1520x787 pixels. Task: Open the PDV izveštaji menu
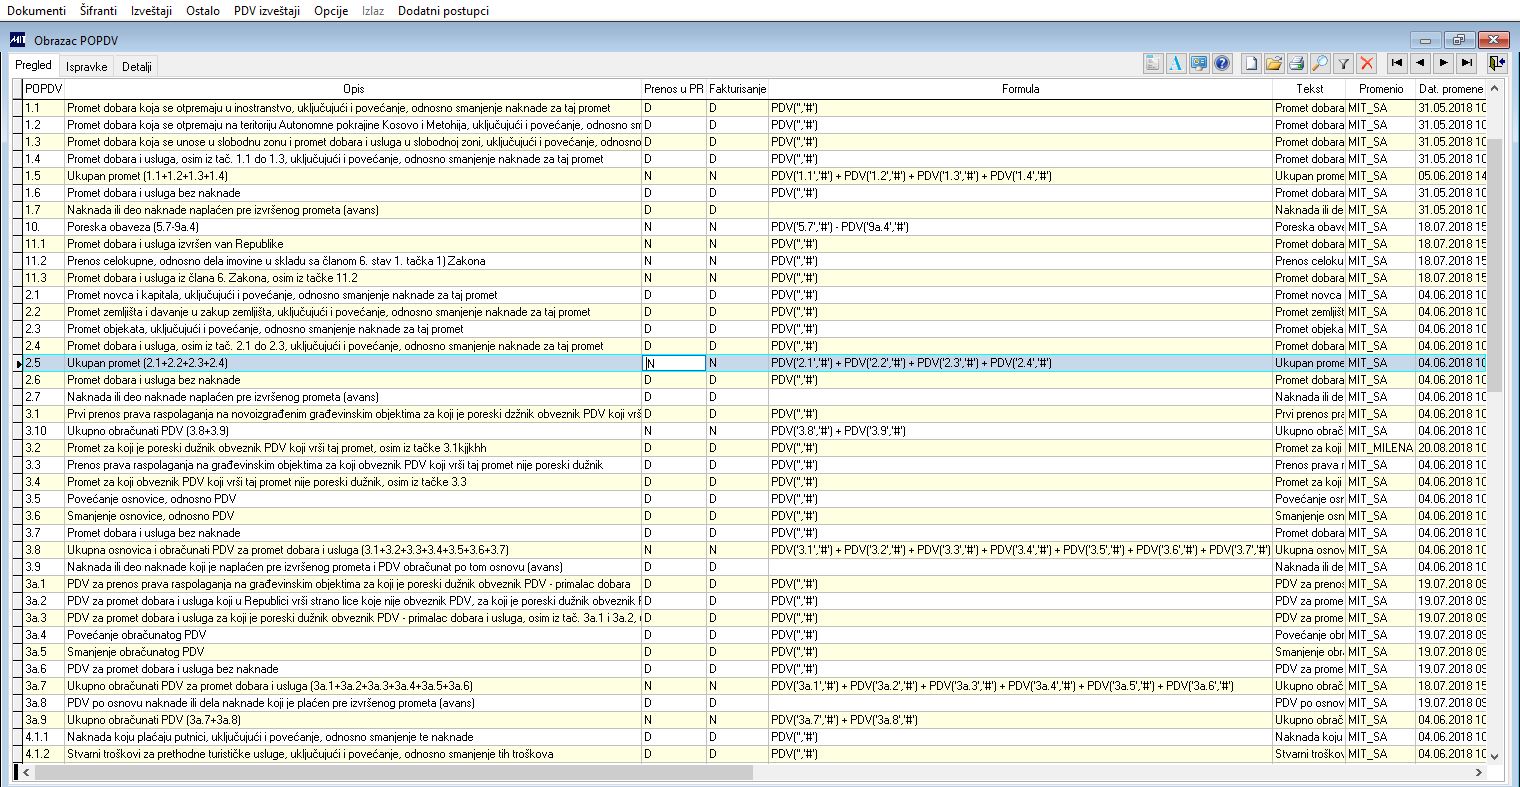[267, 11]
